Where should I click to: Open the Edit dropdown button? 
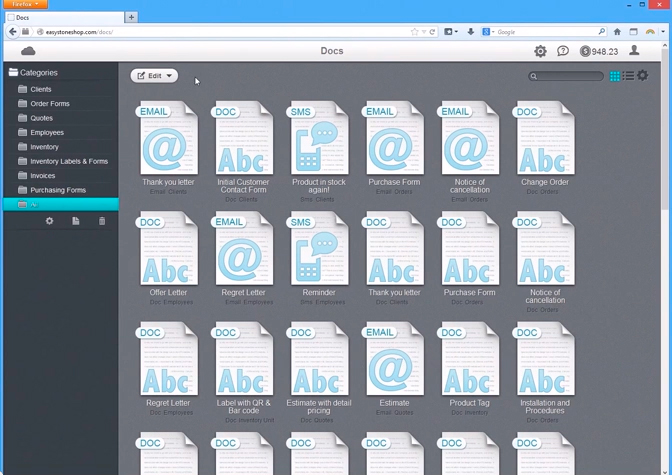[x=154, y=76]
